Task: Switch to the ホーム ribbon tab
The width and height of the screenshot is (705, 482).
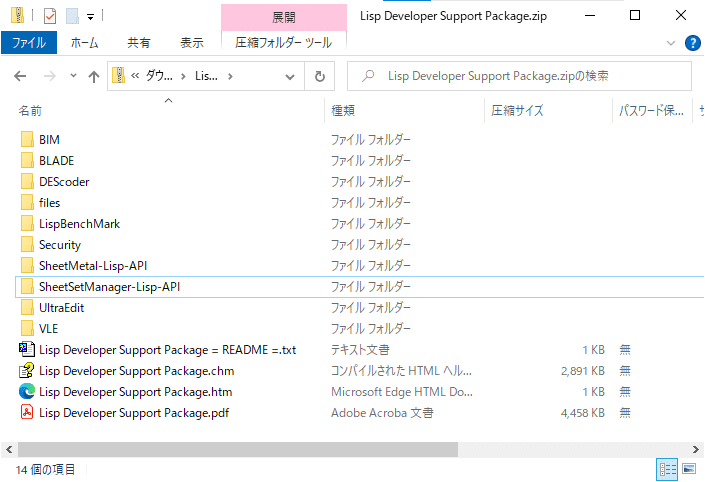Action: 84,43
